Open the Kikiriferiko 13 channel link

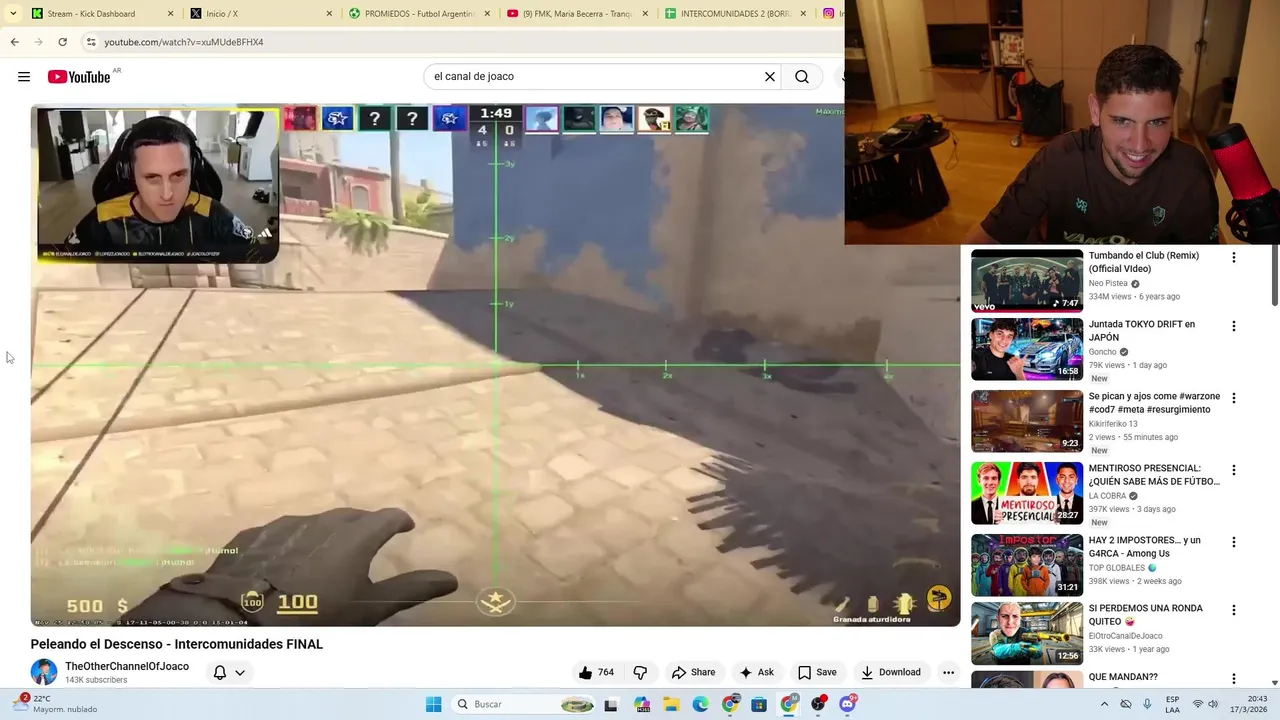click(x=1113, y=424)
